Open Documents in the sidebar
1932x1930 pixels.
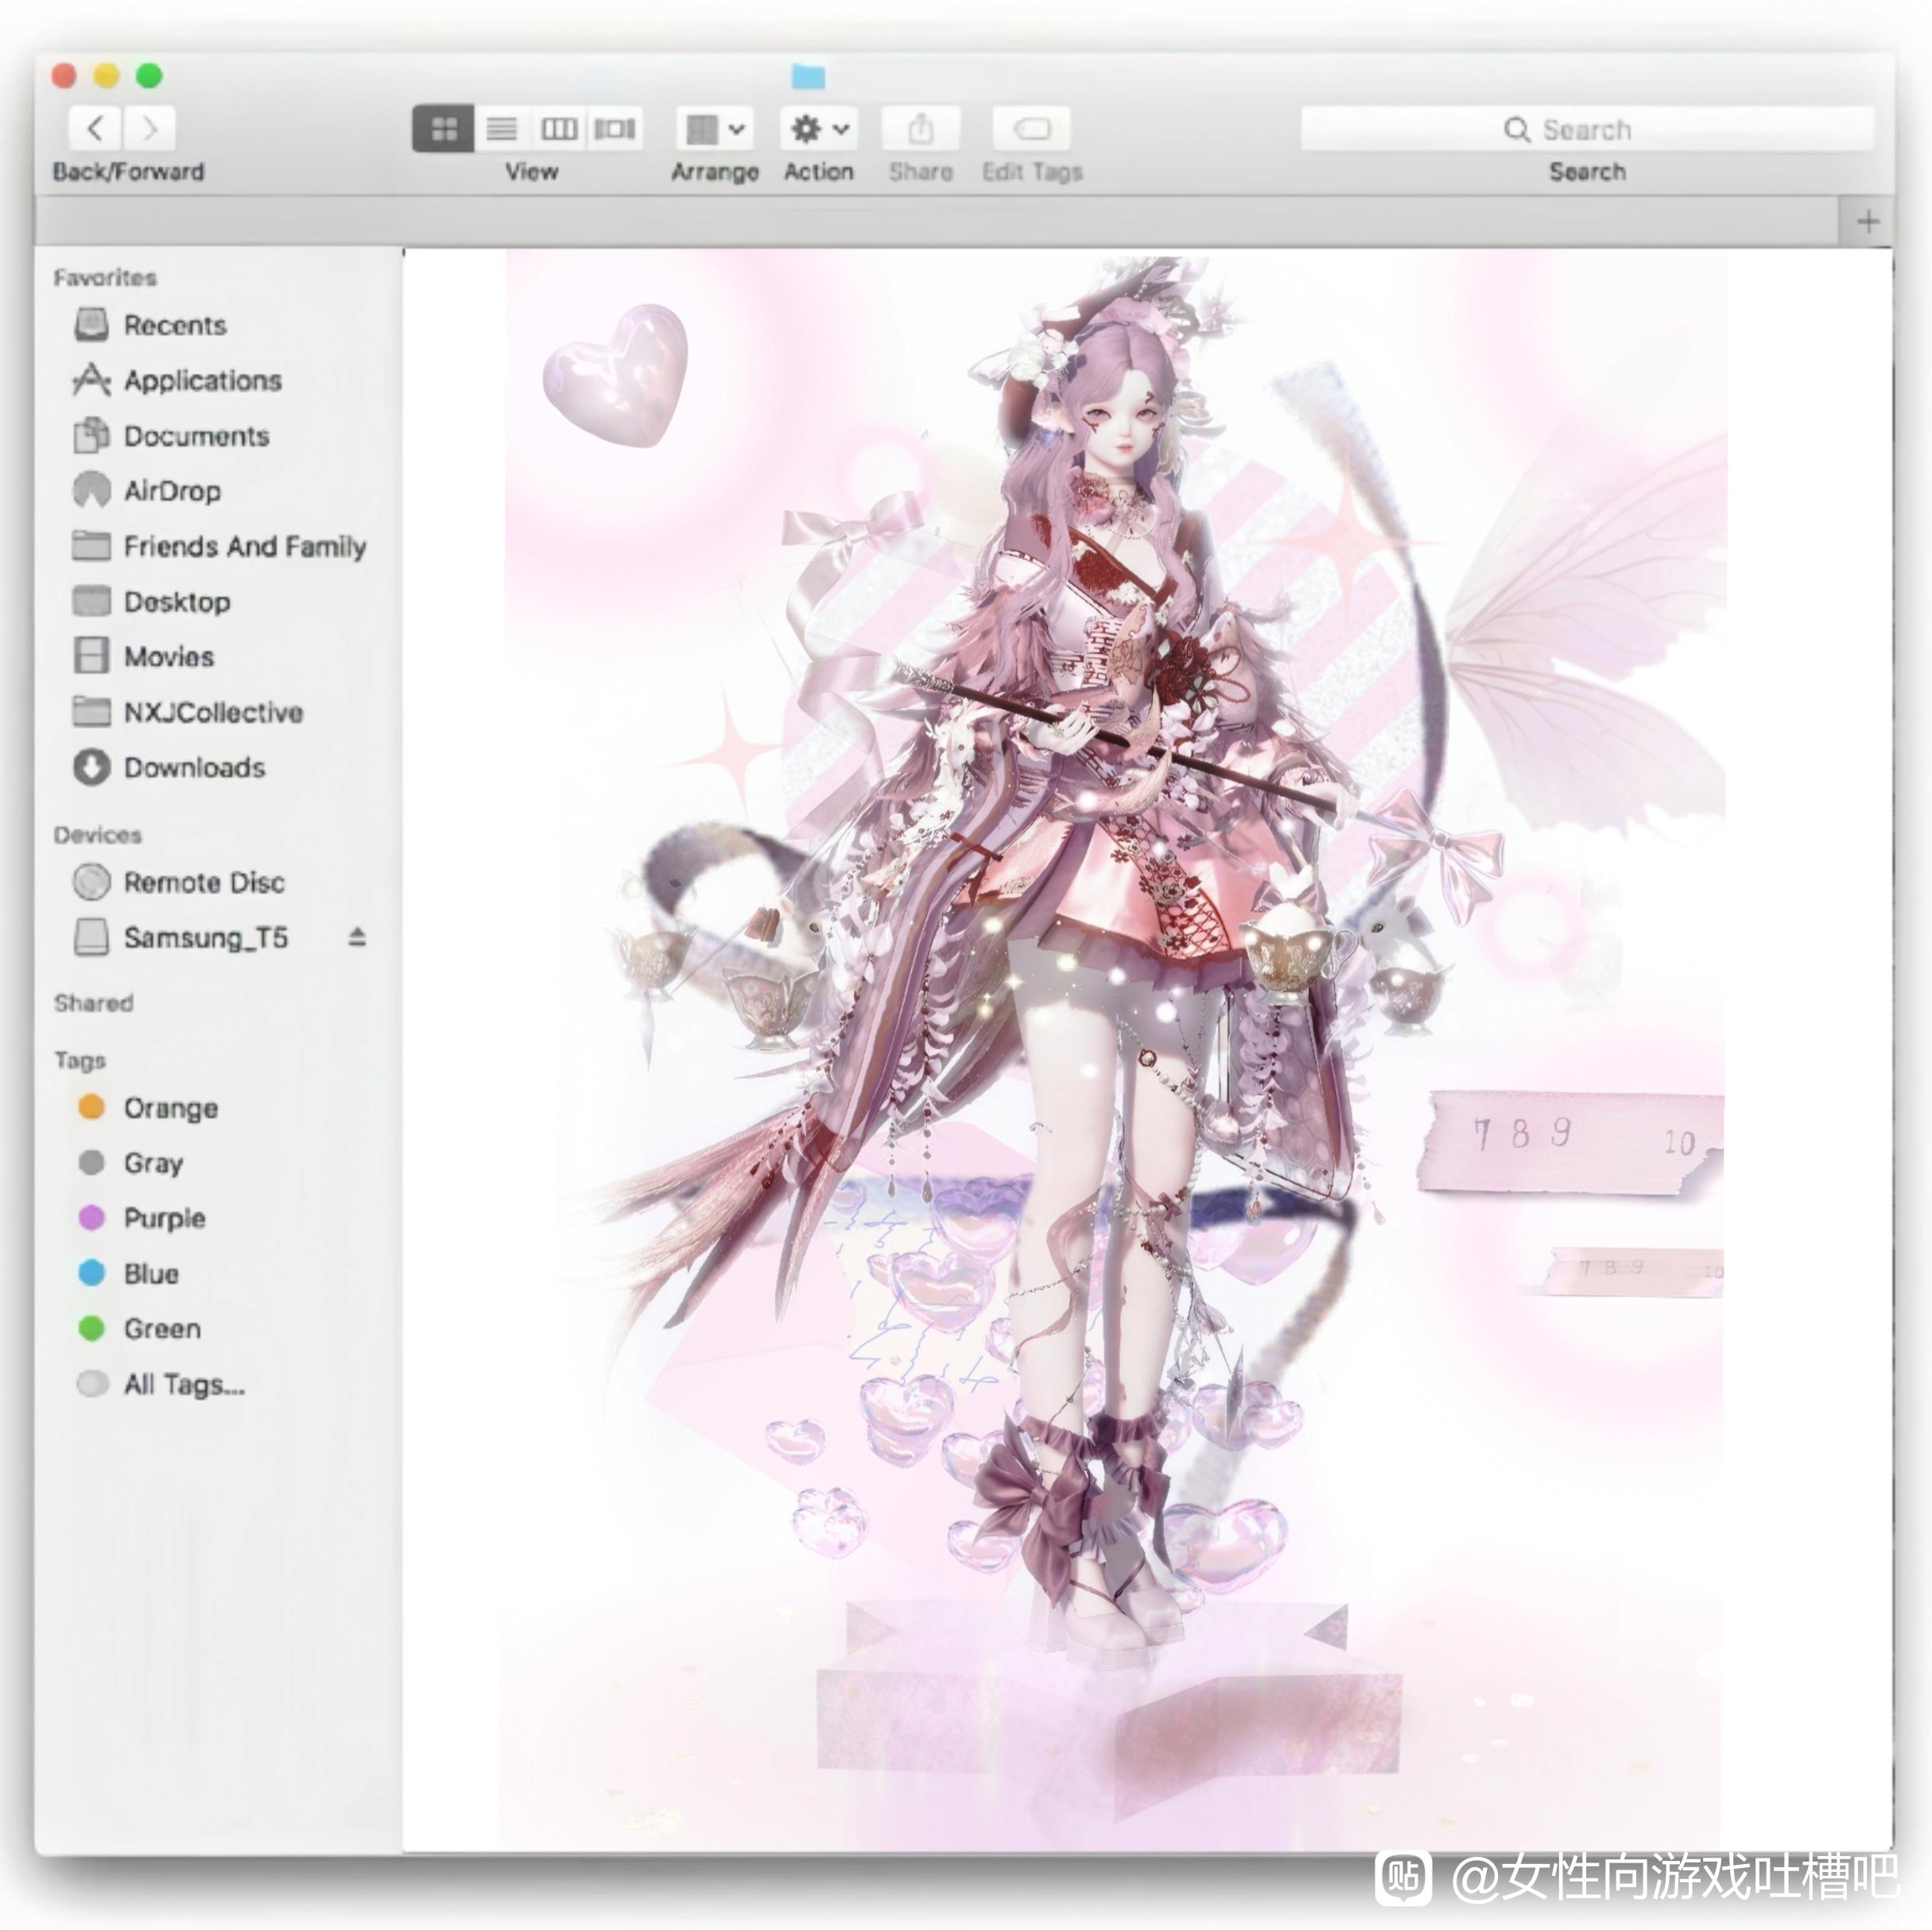pyautogui.click(x=171, y=436)
